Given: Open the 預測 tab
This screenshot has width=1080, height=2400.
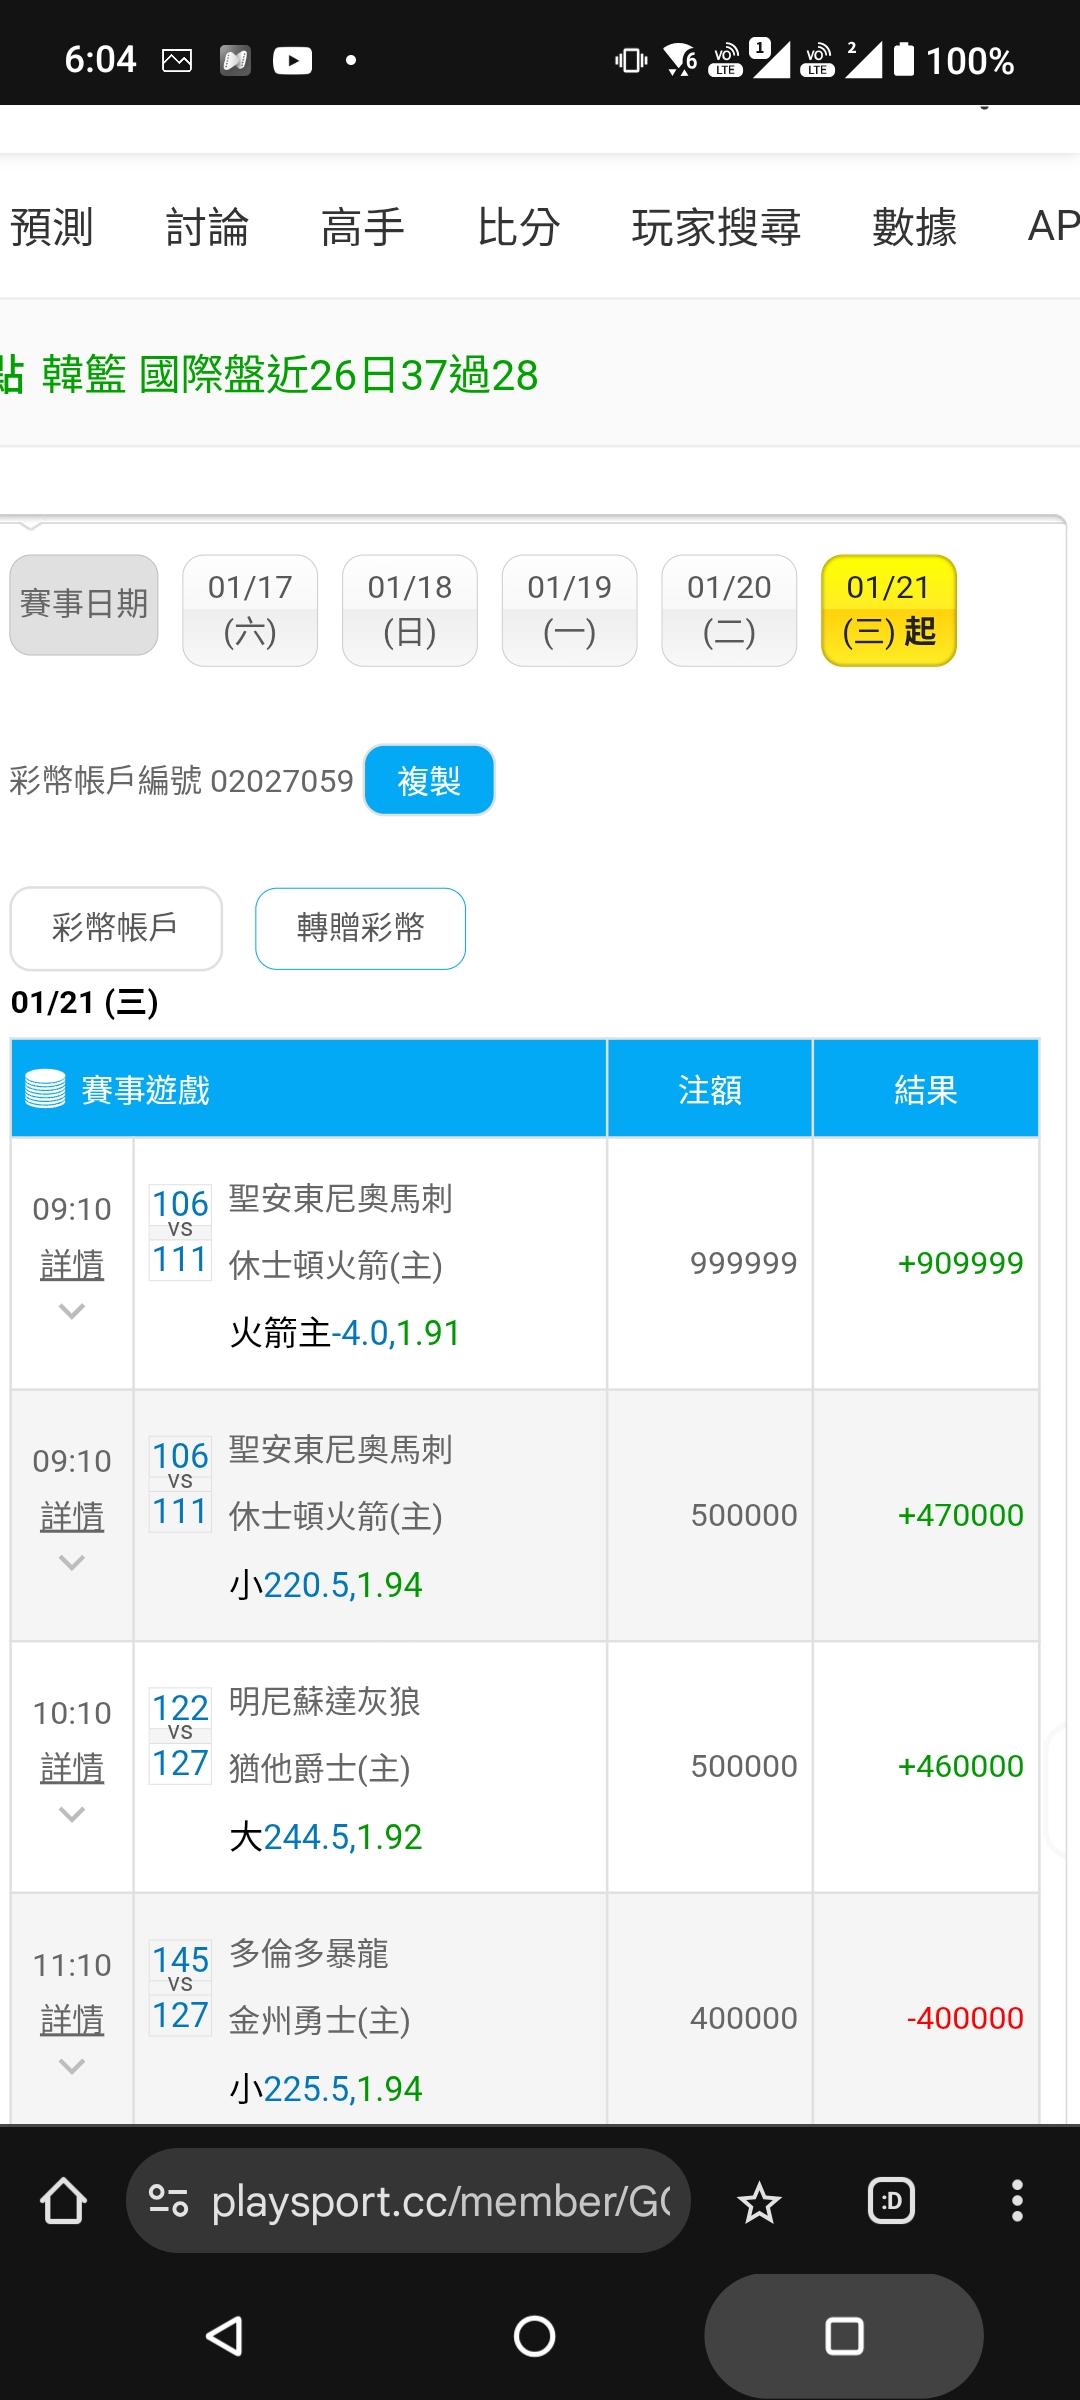Looking at the screenshot, I should click(x=52, y=227).
